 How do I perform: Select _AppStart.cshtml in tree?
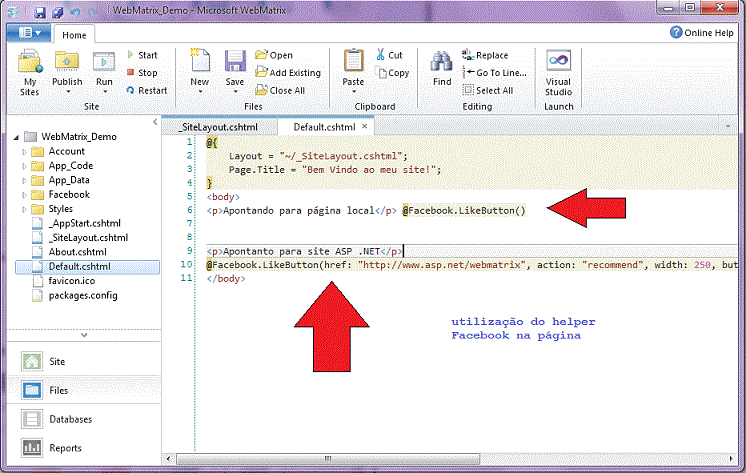84,223
